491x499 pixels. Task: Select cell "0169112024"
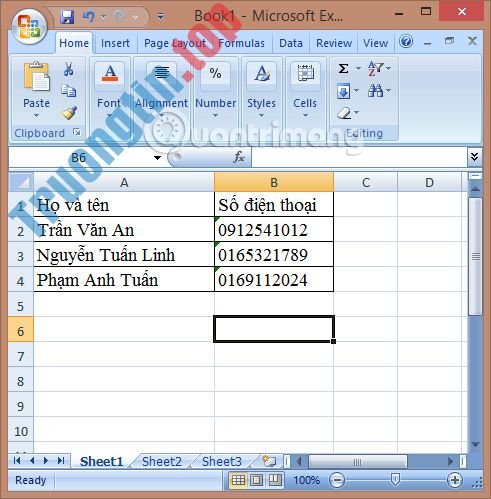click(x=274, y=280)
